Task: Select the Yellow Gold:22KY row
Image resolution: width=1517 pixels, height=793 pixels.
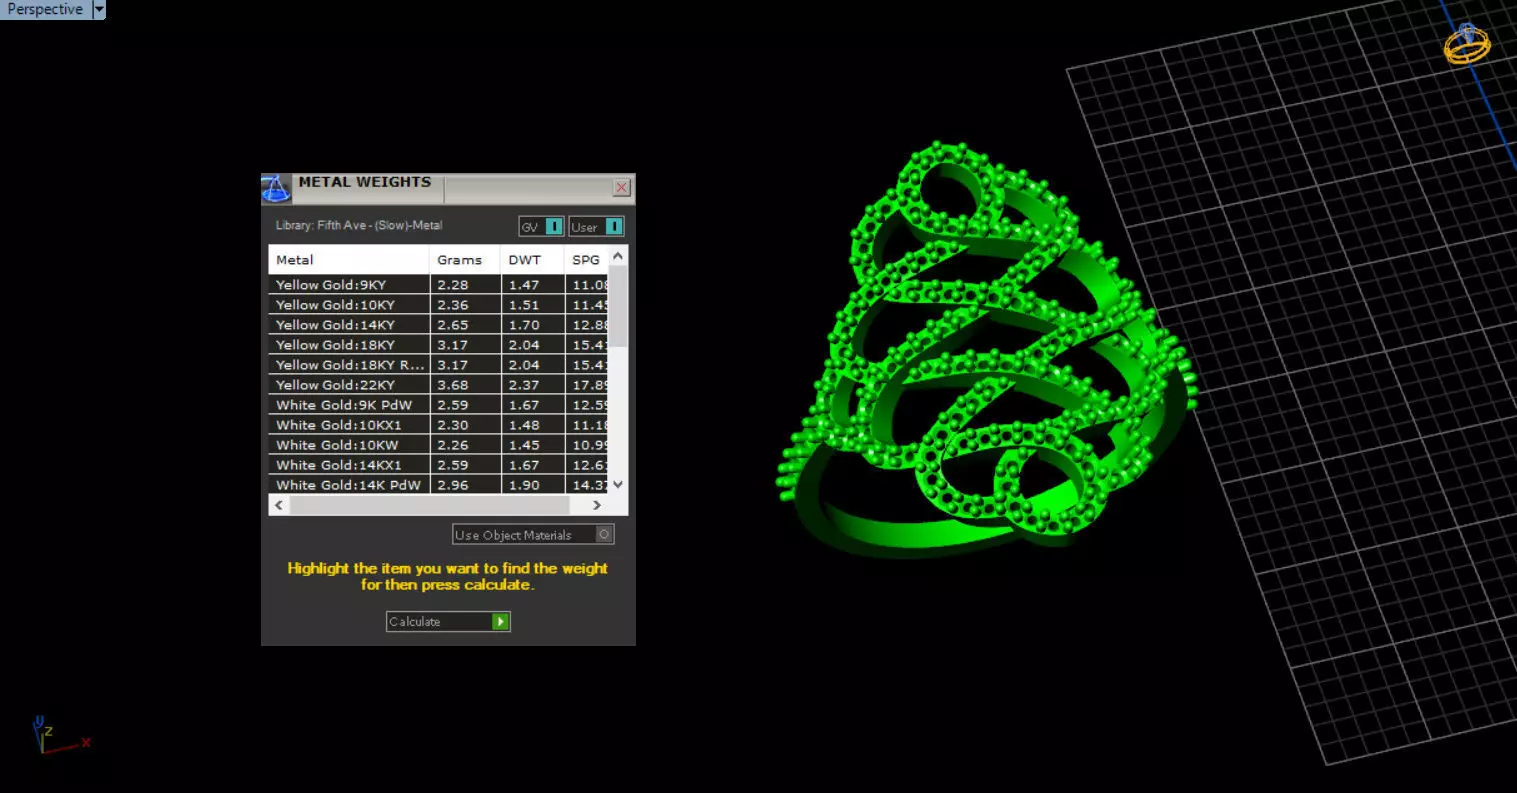Action: pos(438,385)
